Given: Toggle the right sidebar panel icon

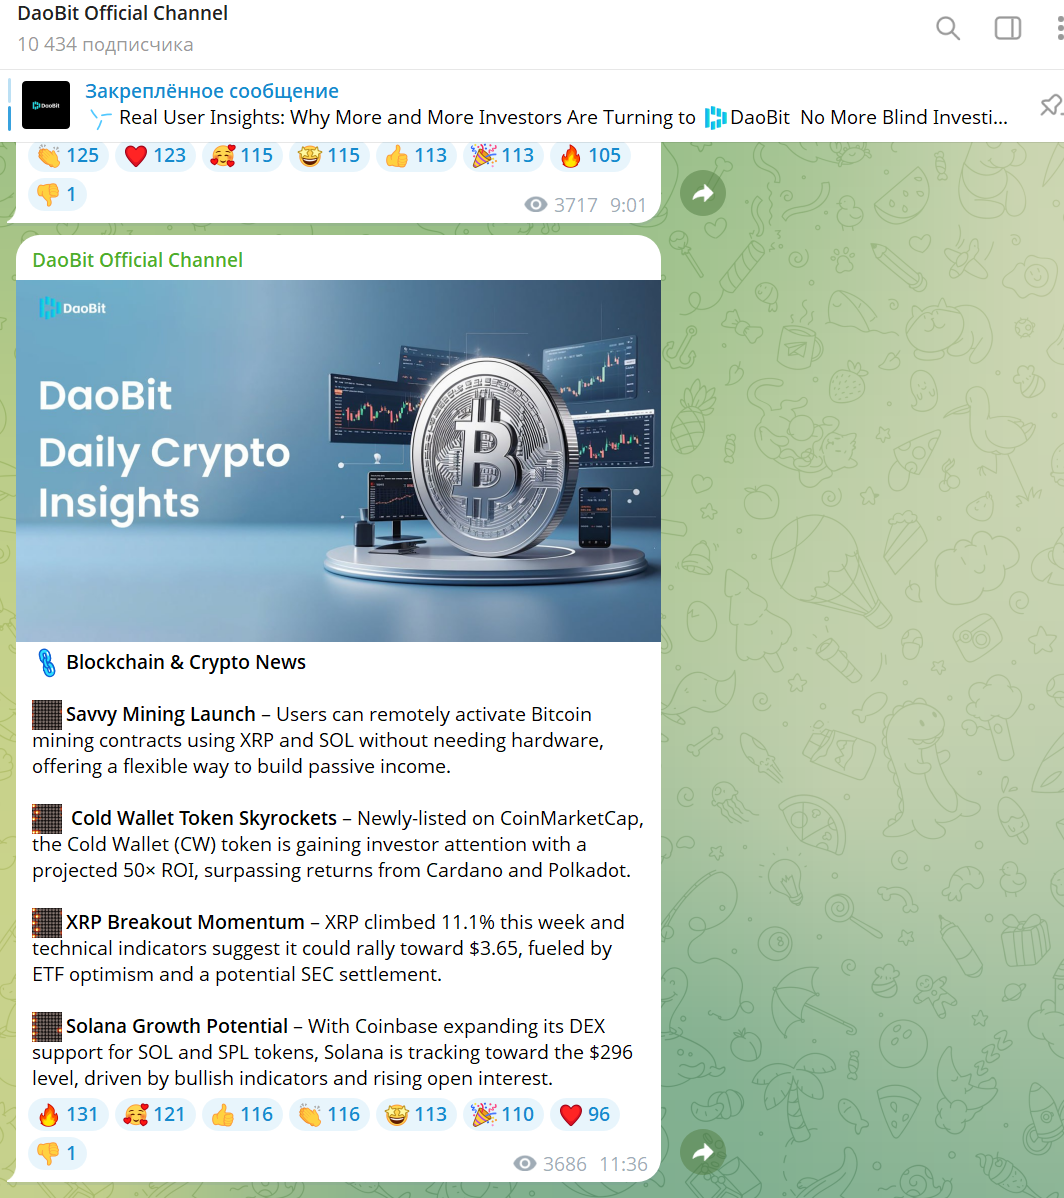Looking at the screenshot, I should [1007, 28].
